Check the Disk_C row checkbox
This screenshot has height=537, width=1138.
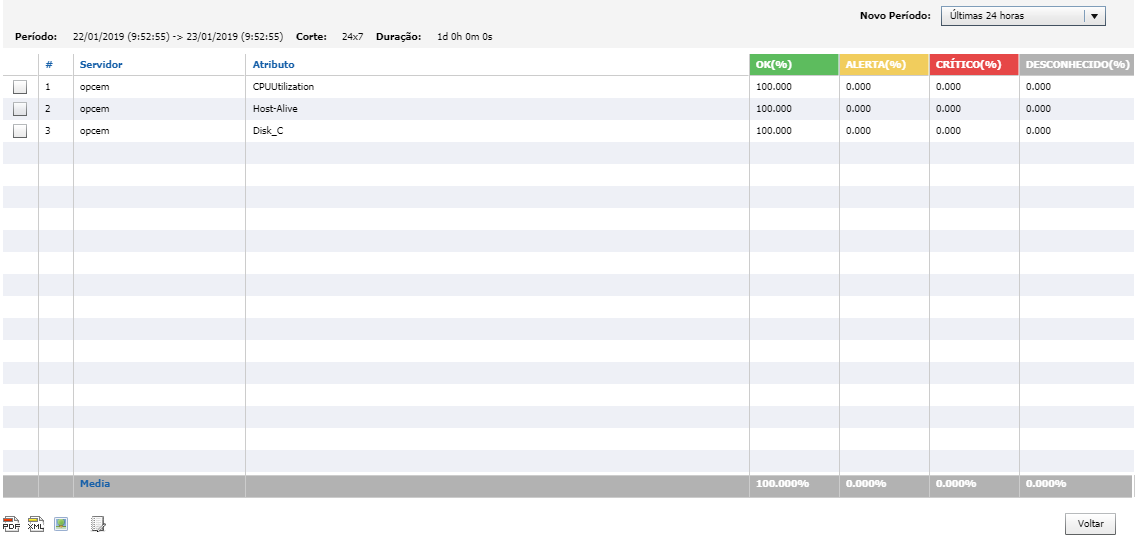20,131
